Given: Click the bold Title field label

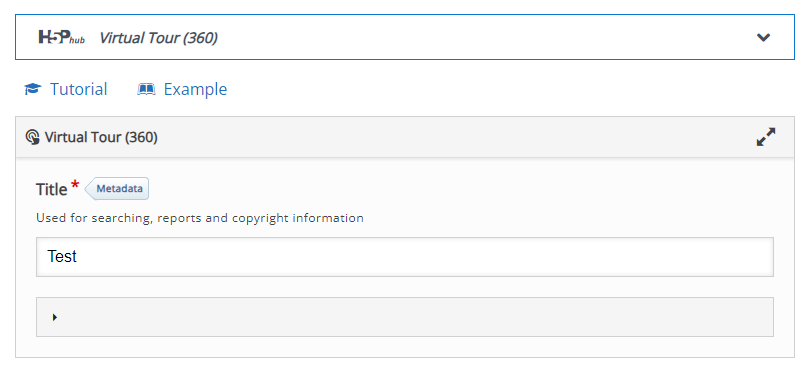Looking at the screenshot, I should (x=51, y=190).
